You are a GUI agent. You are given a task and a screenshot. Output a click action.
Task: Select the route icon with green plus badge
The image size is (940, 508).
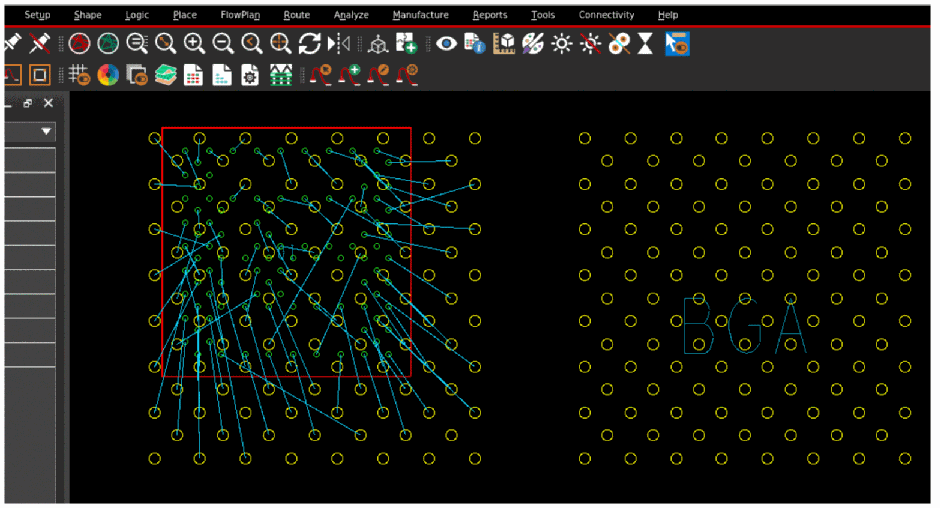[350, 75]
